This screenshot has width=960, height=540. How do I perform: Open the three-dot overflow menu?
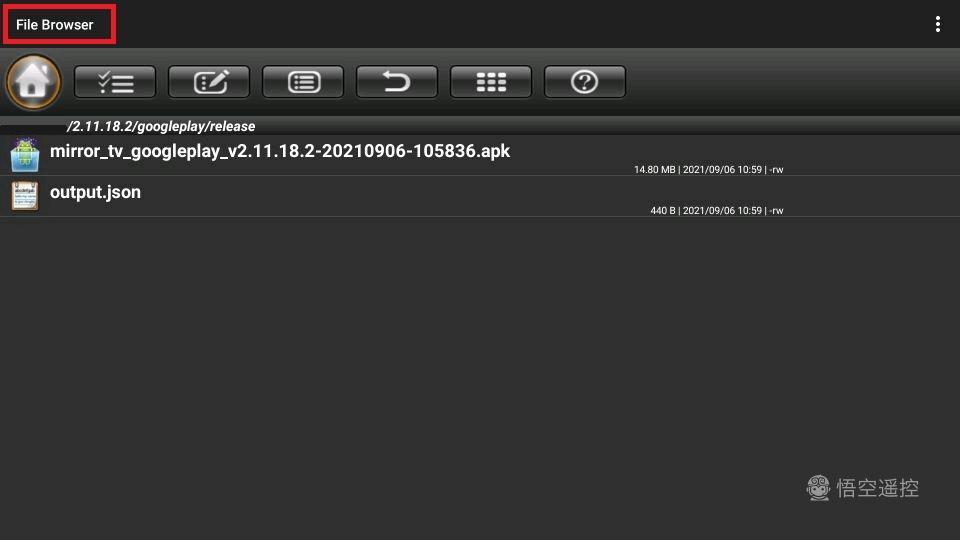pos(937,24)
